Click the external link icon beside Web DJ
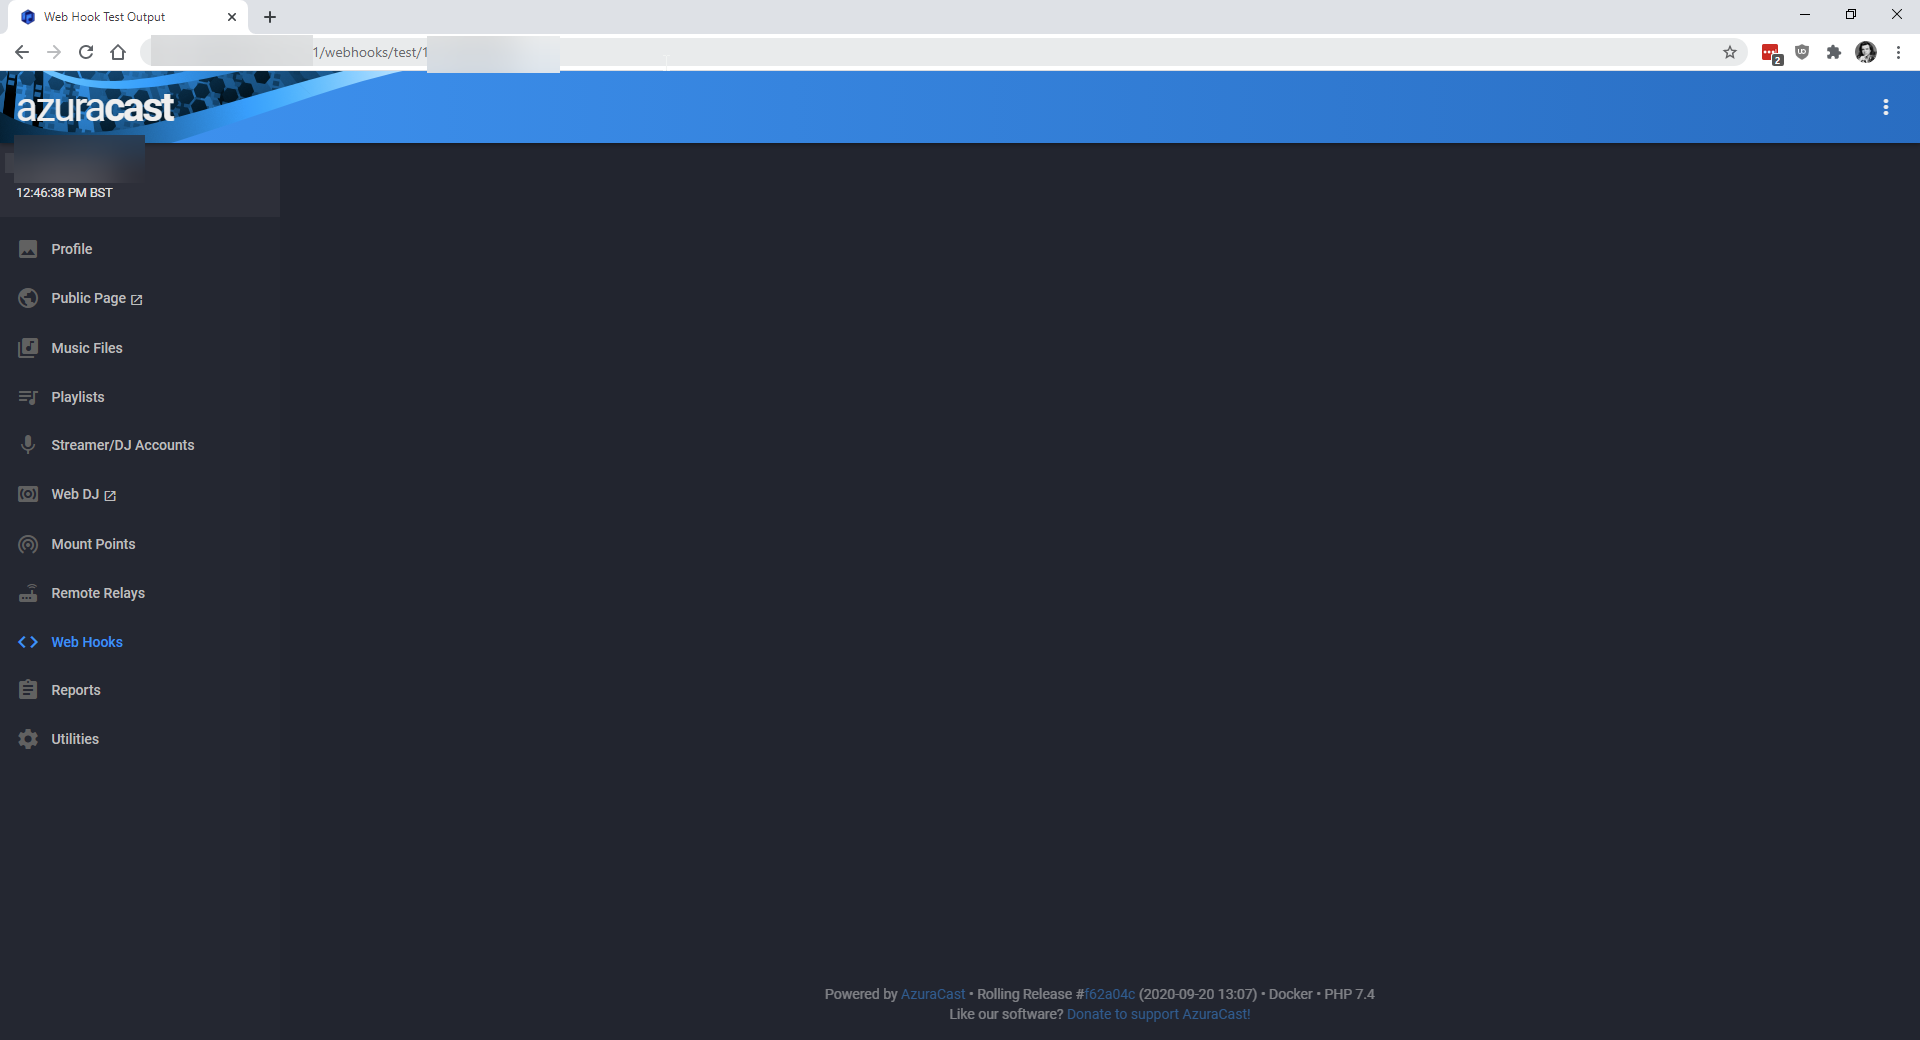This screenshot has height=1040, width=1920. click(x=110, y=495)
